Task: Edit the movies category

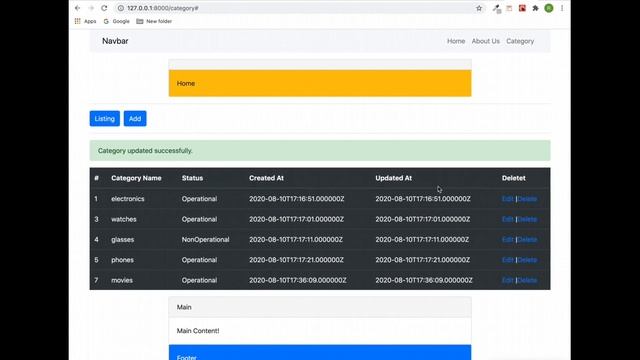Action: (x=508, y=280)
